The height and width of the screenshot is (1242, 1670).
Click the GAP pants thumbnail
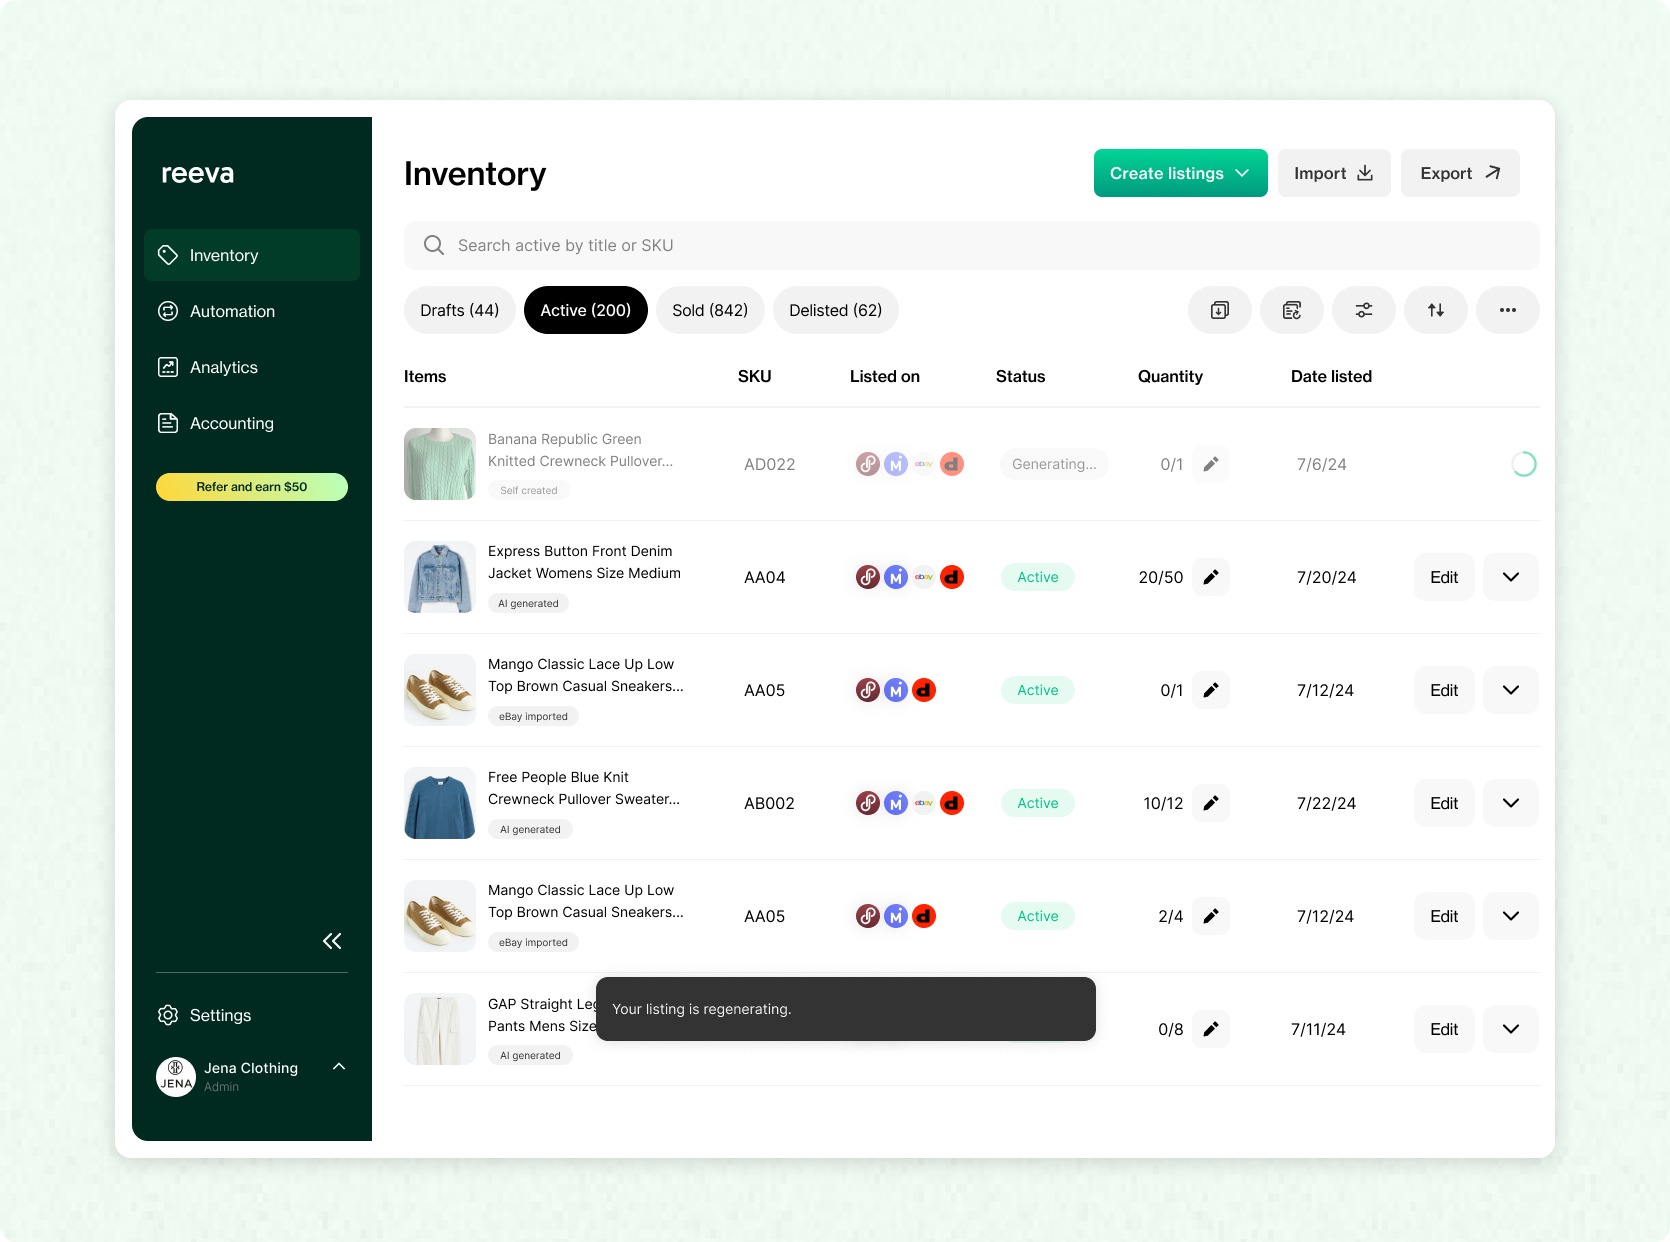pyautogui.click(x=440, y=1029)
